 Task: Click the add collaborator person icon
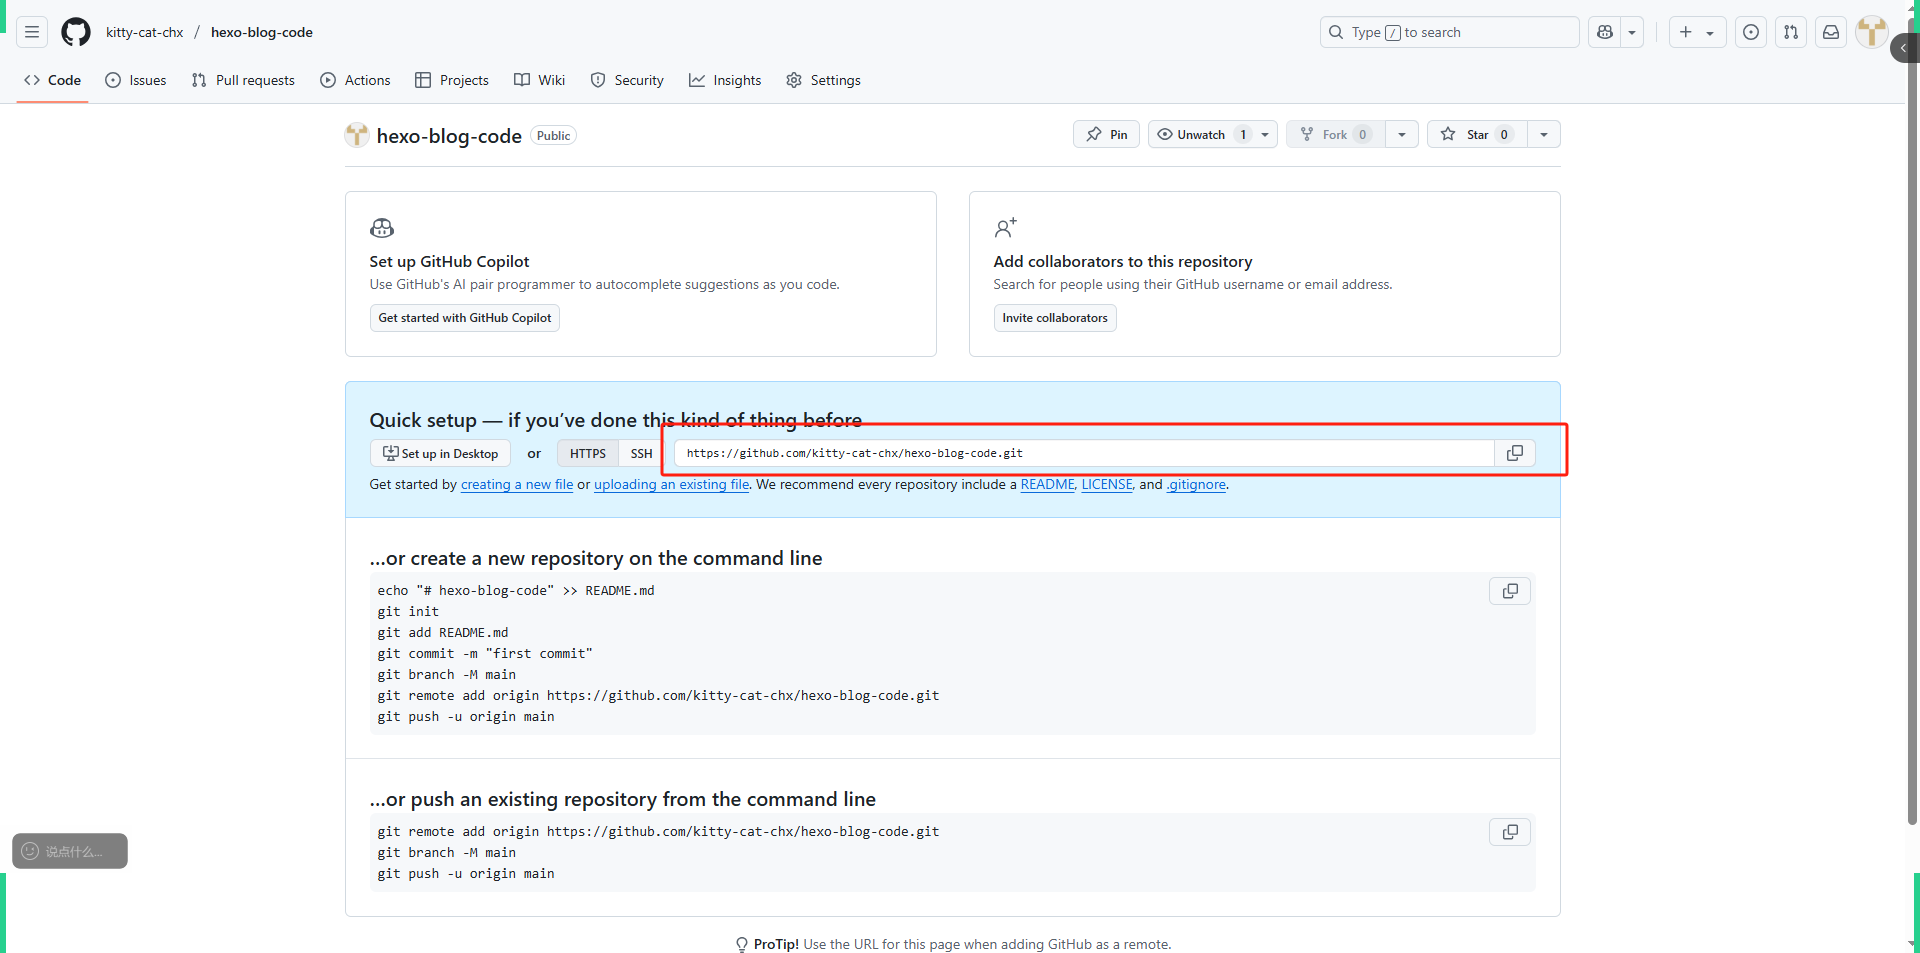coord(1005,228)
